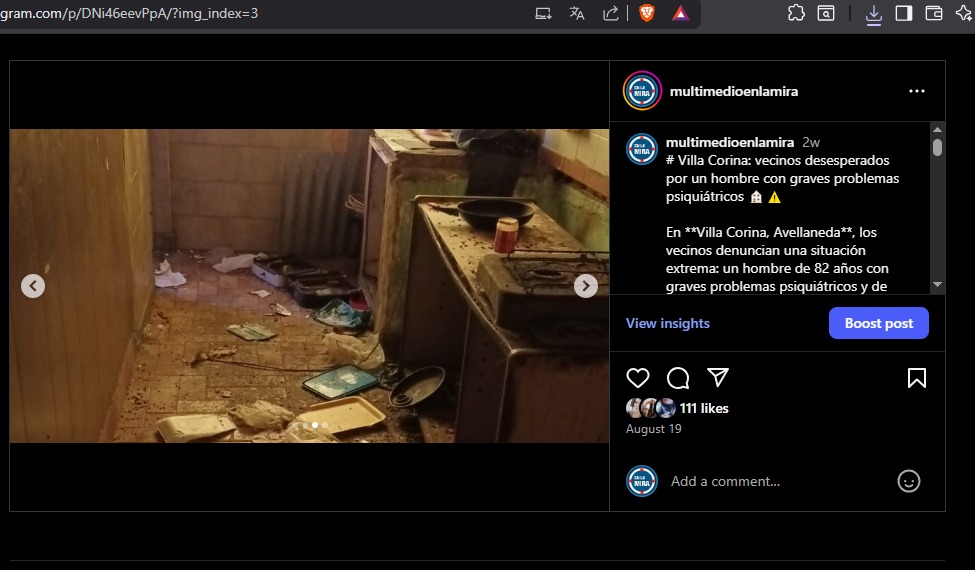Open the Brave Wallet icon
975x570 pixels.
coord(934,13)
